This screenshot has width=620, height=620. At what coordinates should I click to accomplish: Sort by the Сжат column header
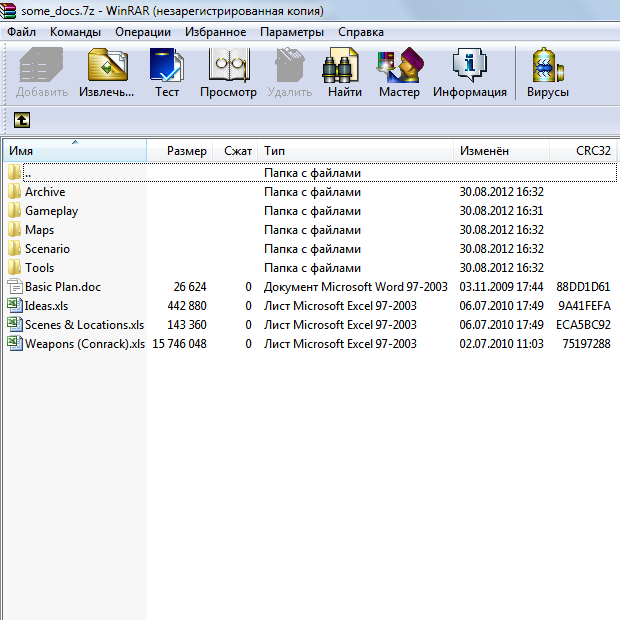235,151
